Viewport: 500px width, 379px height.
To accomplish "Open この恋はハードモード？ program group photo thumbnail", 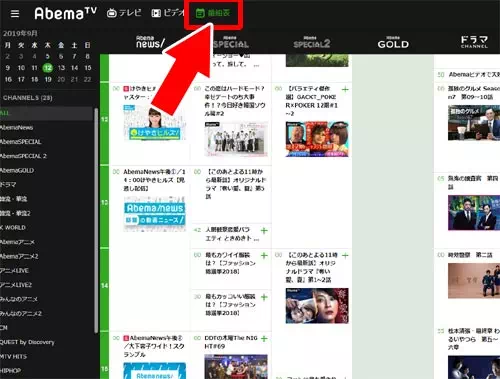I will (x=236, y=139).
